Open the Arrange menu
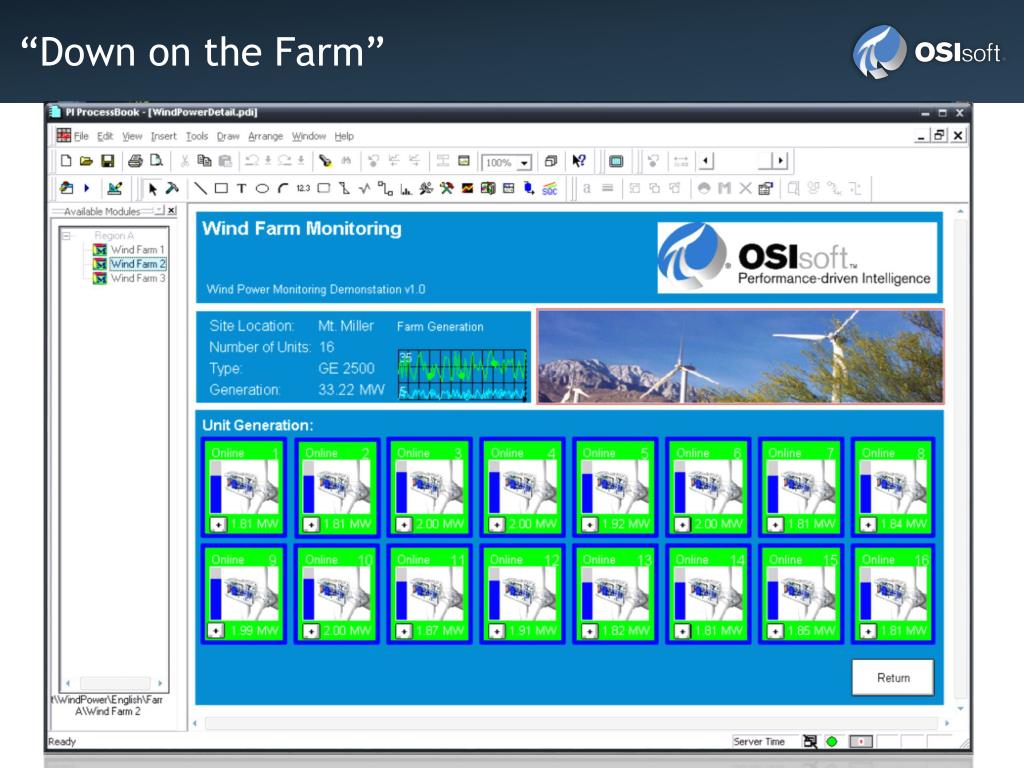 265,136
